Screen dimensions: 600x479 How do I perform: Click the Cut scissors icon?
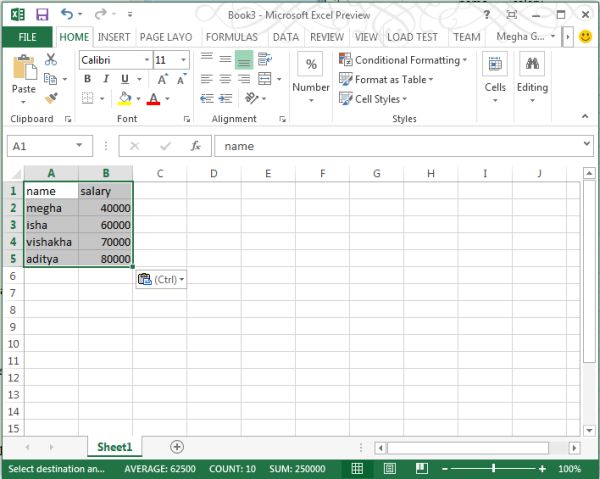pos(51,60)
